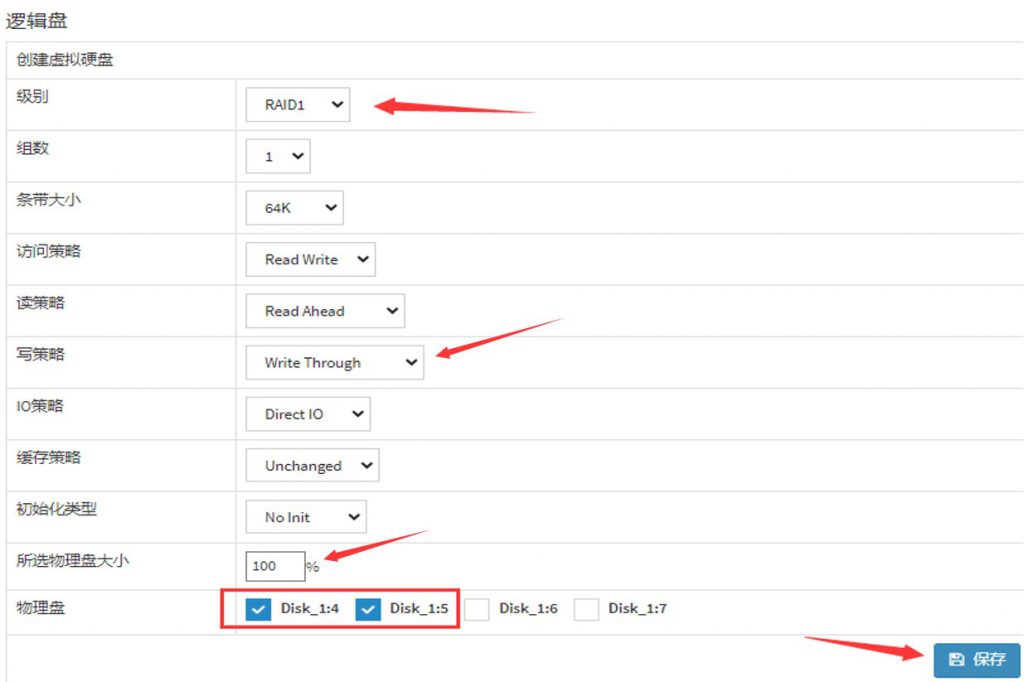Expand the Read Ahead policy dropdown
The image size is (1024, 682).
click(x=325, y=311)
